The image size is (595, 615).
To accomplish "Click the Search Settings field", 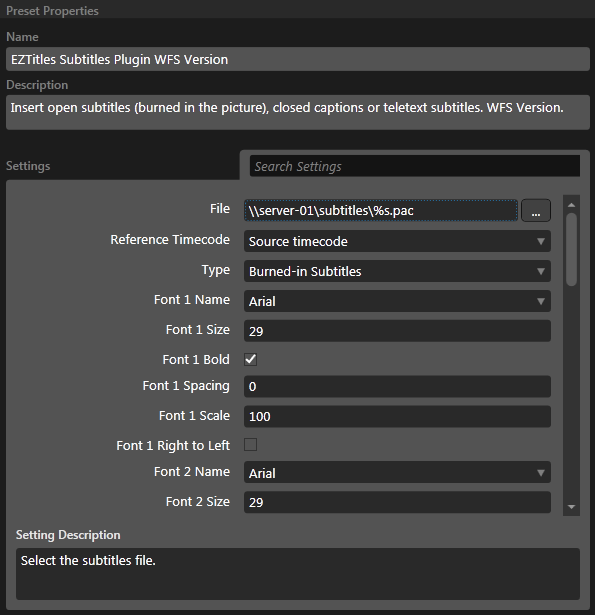I will point(415,166).
